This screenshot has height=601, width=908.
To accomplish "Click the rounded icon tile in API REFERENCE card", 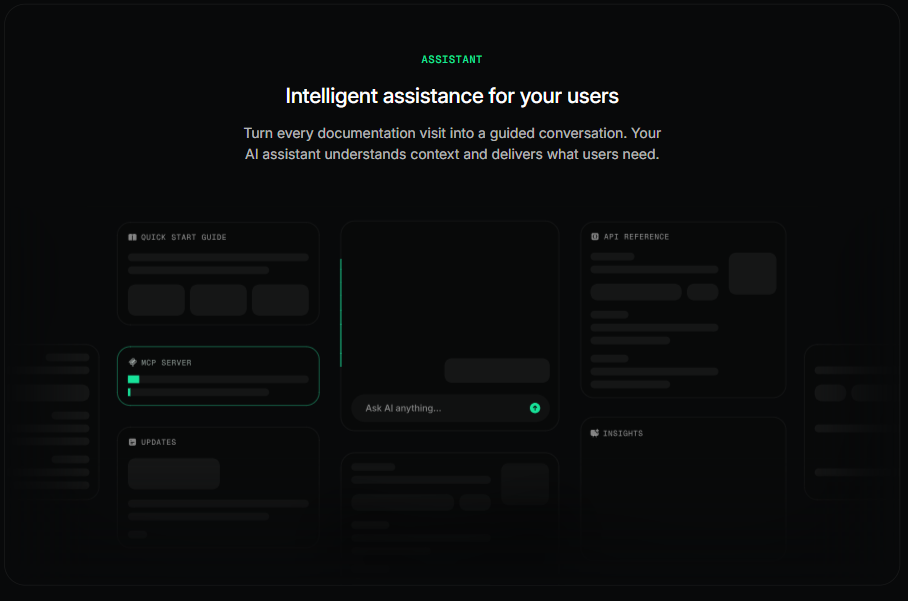I will click(x=752, y=274).
